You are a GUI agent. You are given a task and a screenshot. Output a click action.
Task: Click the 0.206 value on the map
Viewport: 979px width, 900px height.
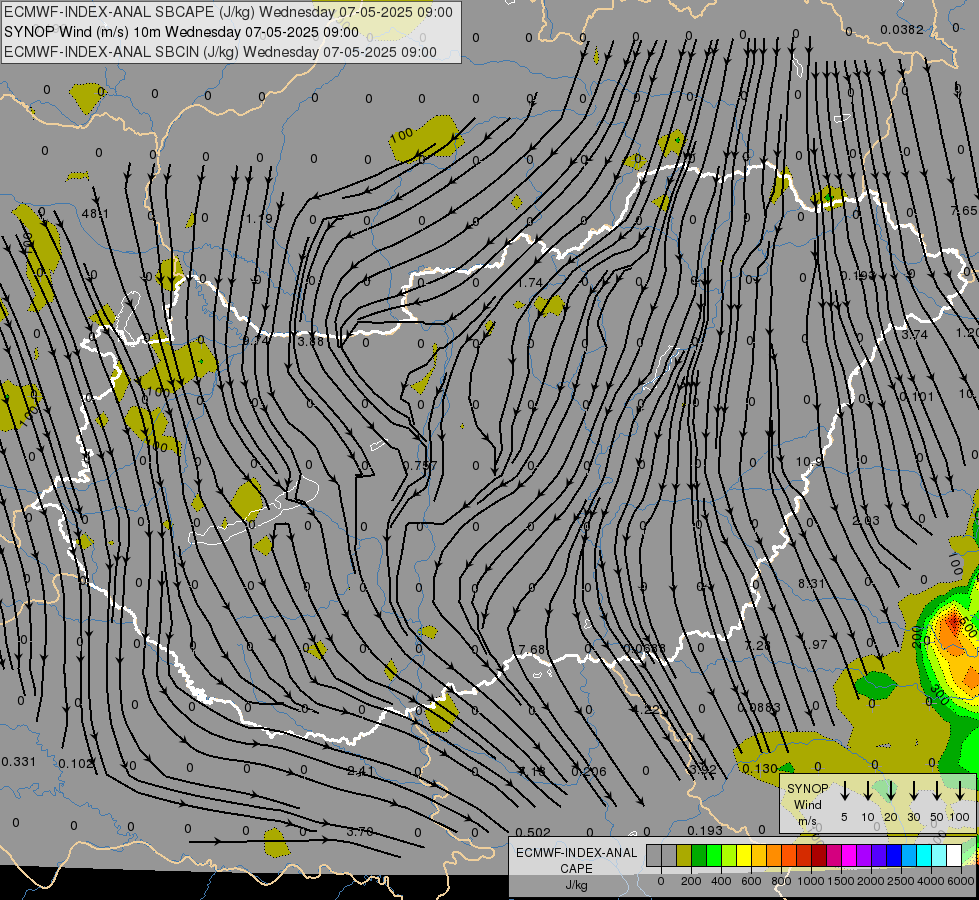pyautogui.click(x=589, y=772)
